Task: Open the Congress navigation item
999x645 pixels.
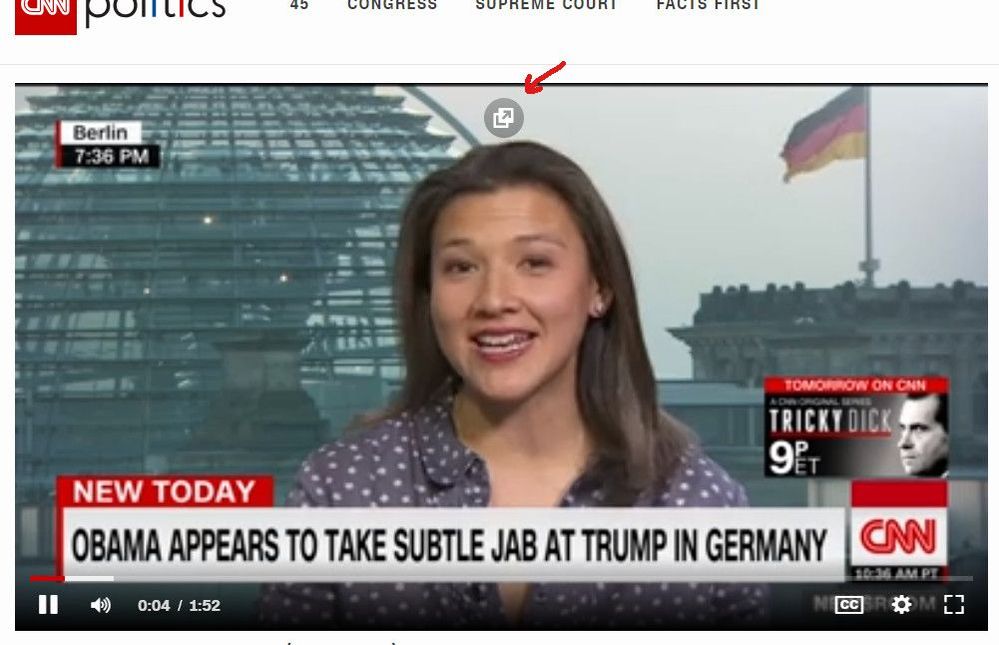Action: click(x=392, y=5)
